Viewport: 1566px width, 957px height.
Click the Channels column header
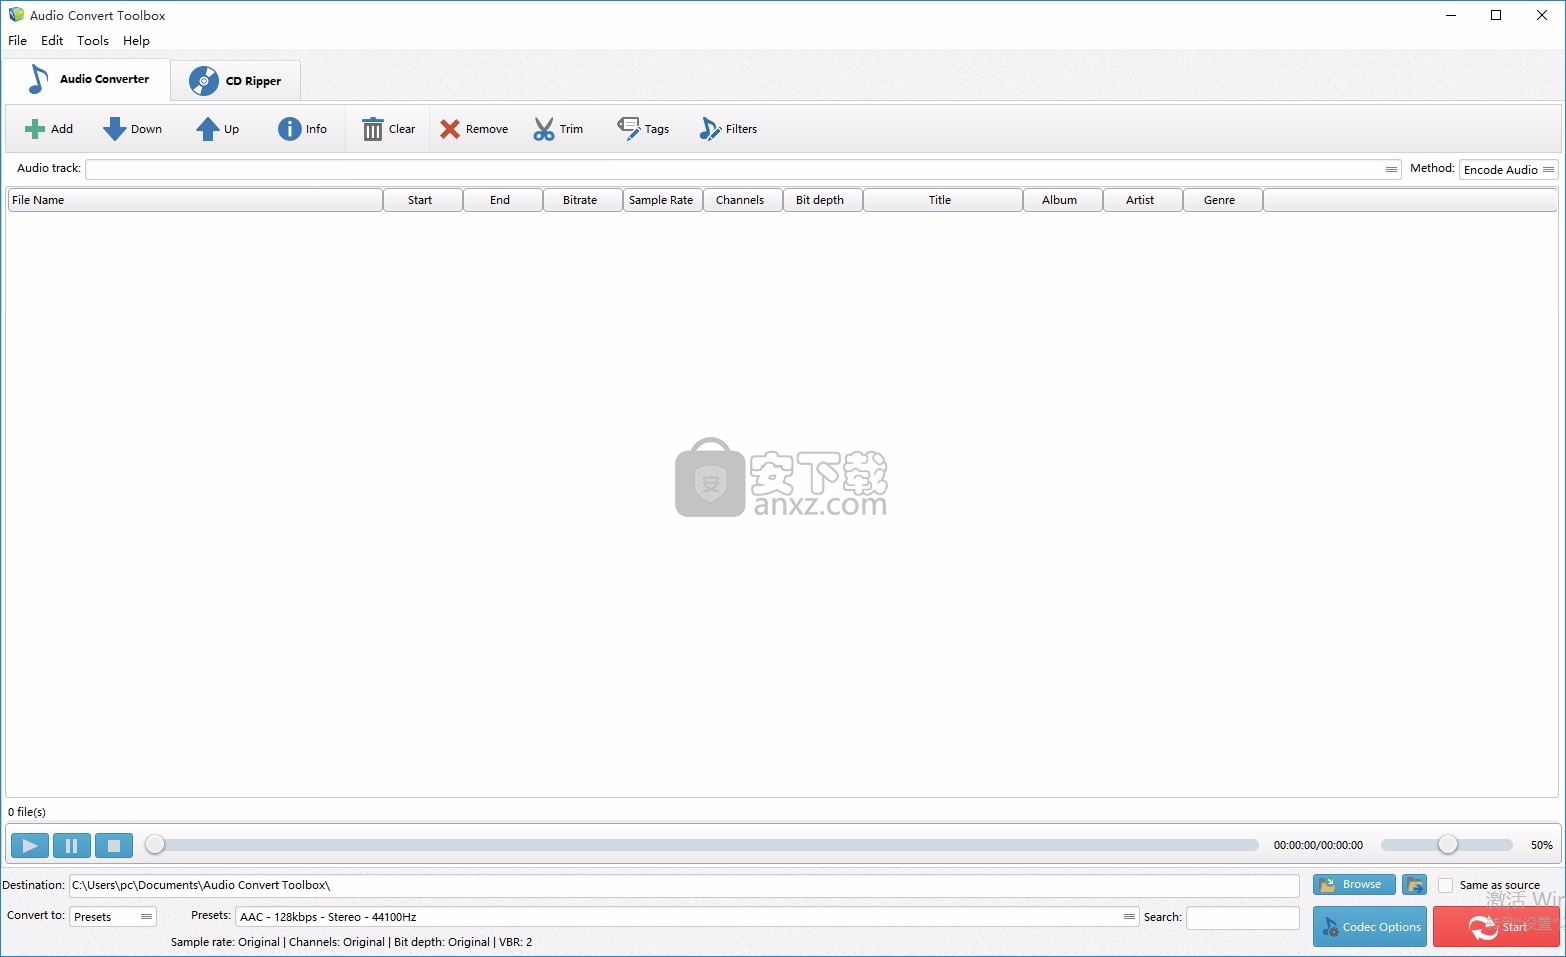(743, 200)
